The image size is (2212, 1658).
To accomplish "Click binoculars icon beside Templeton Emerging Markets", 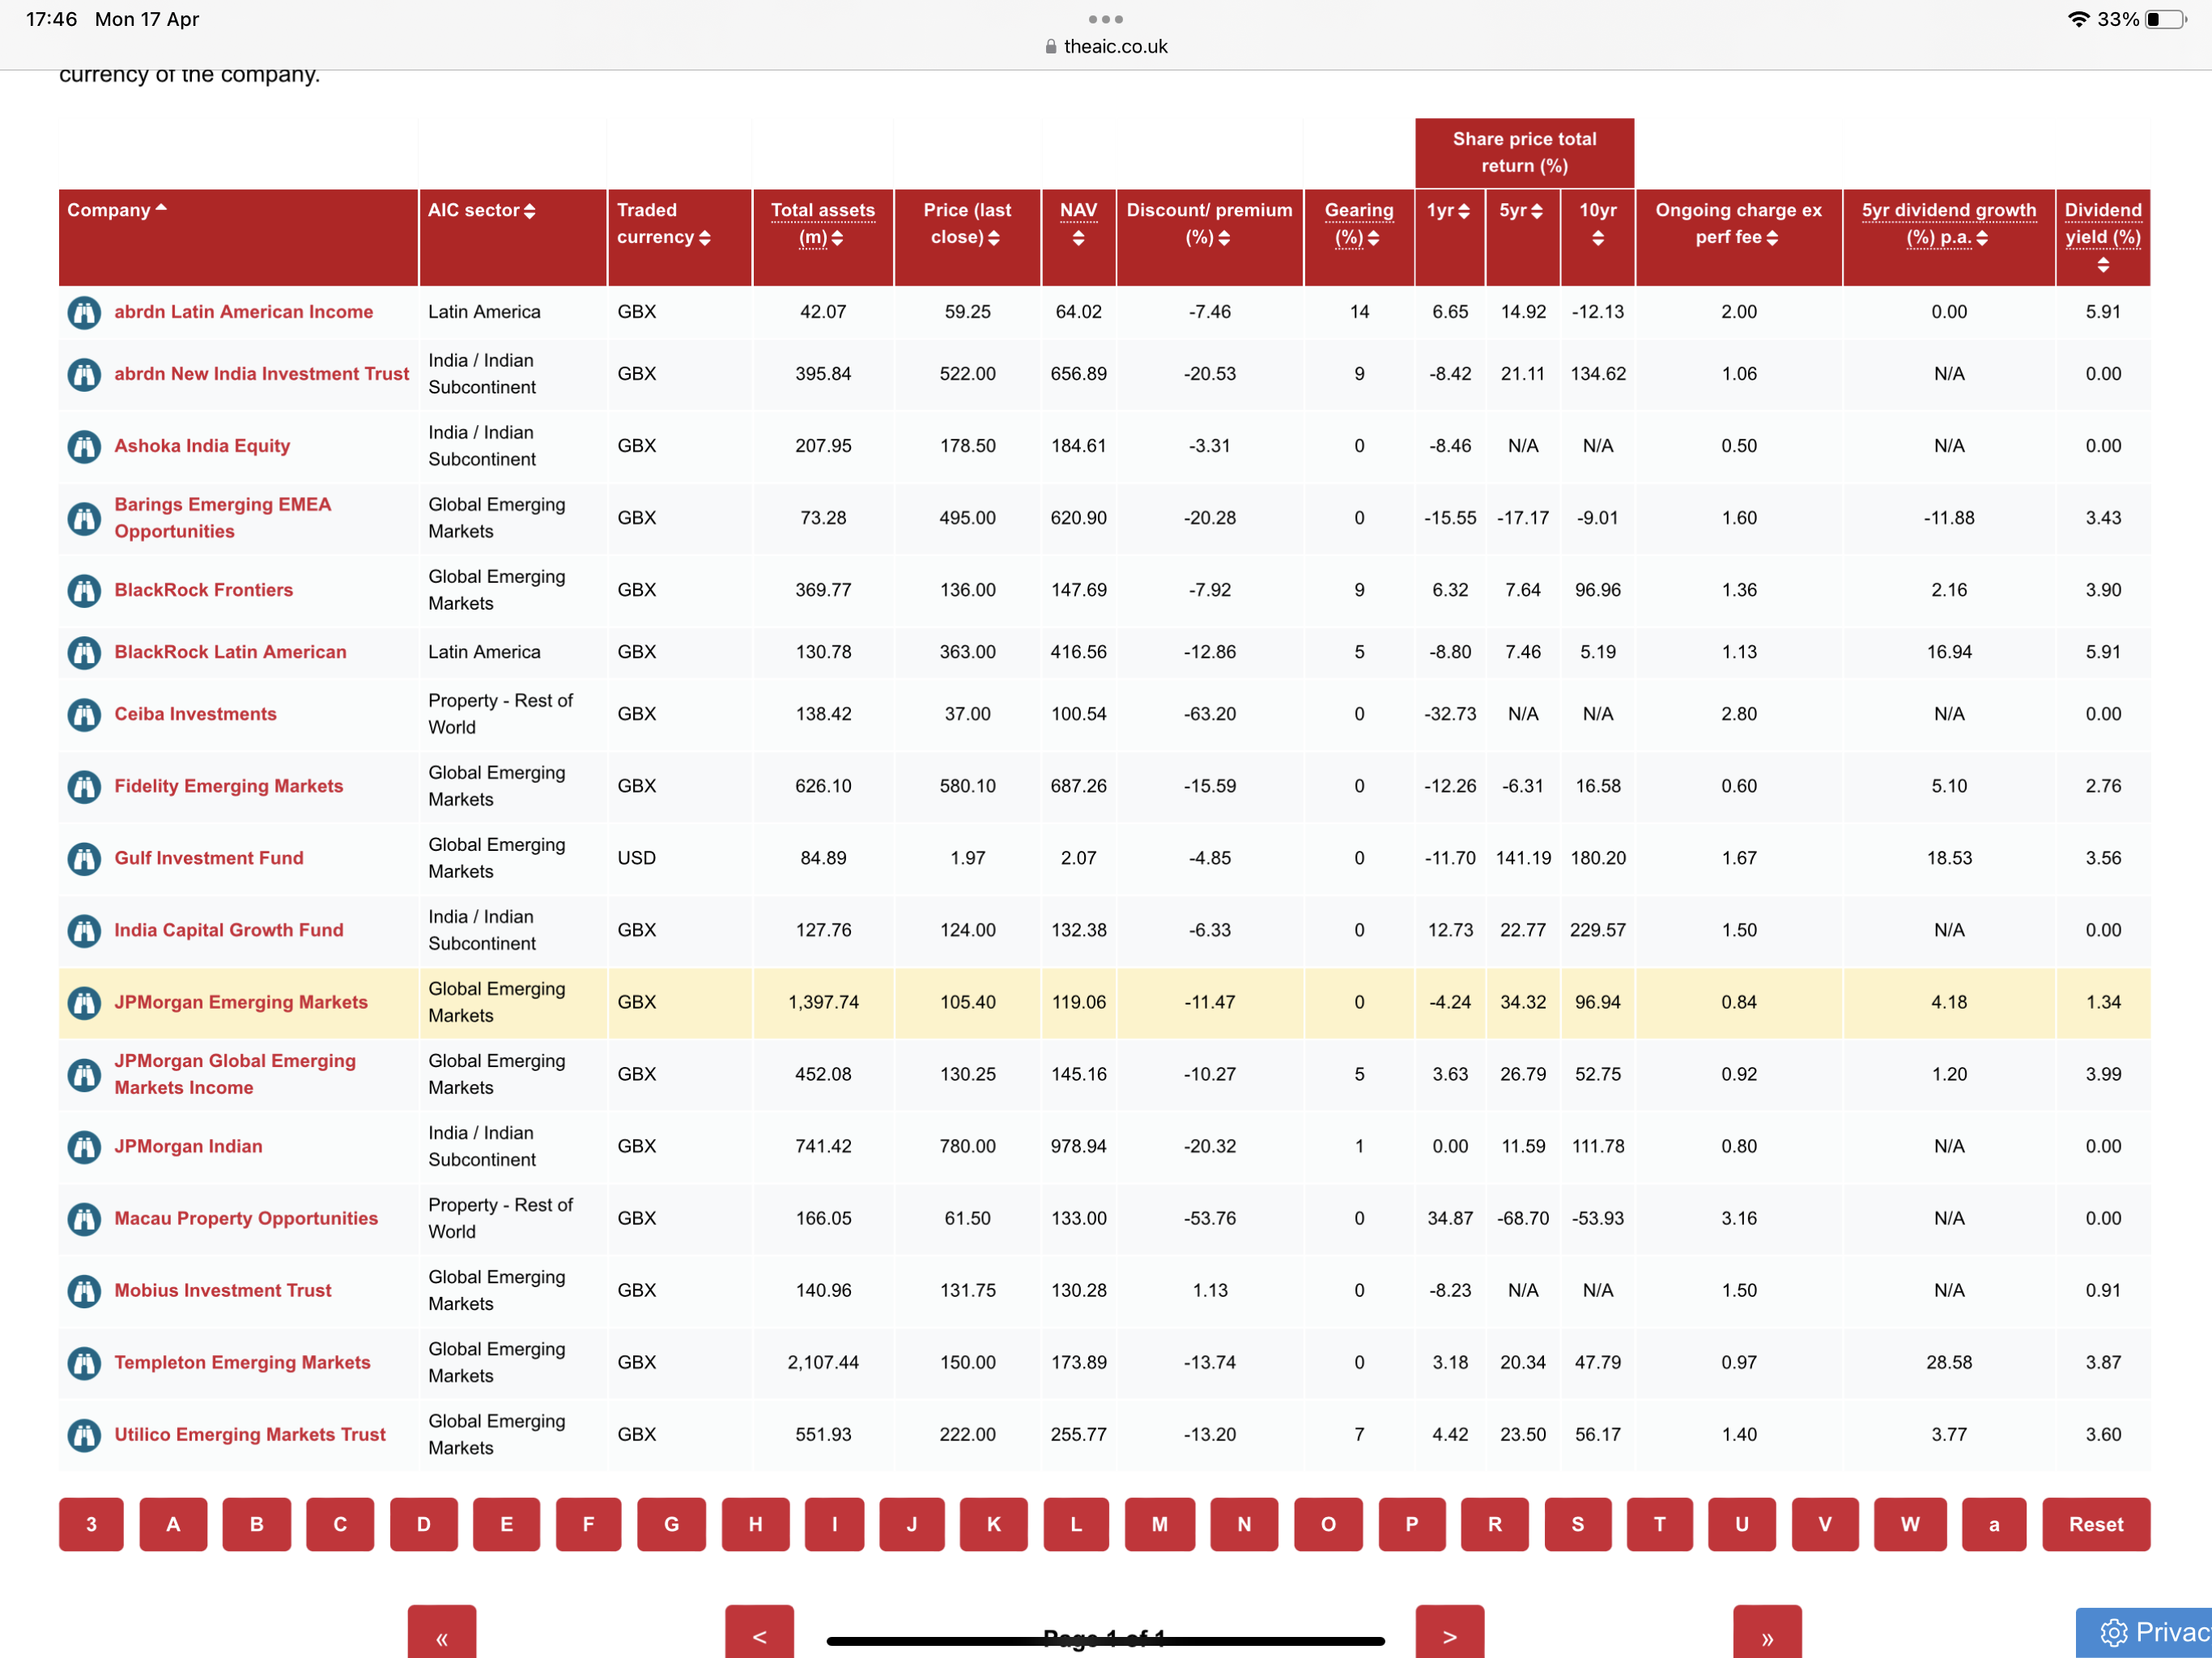I will (84, 1362).
